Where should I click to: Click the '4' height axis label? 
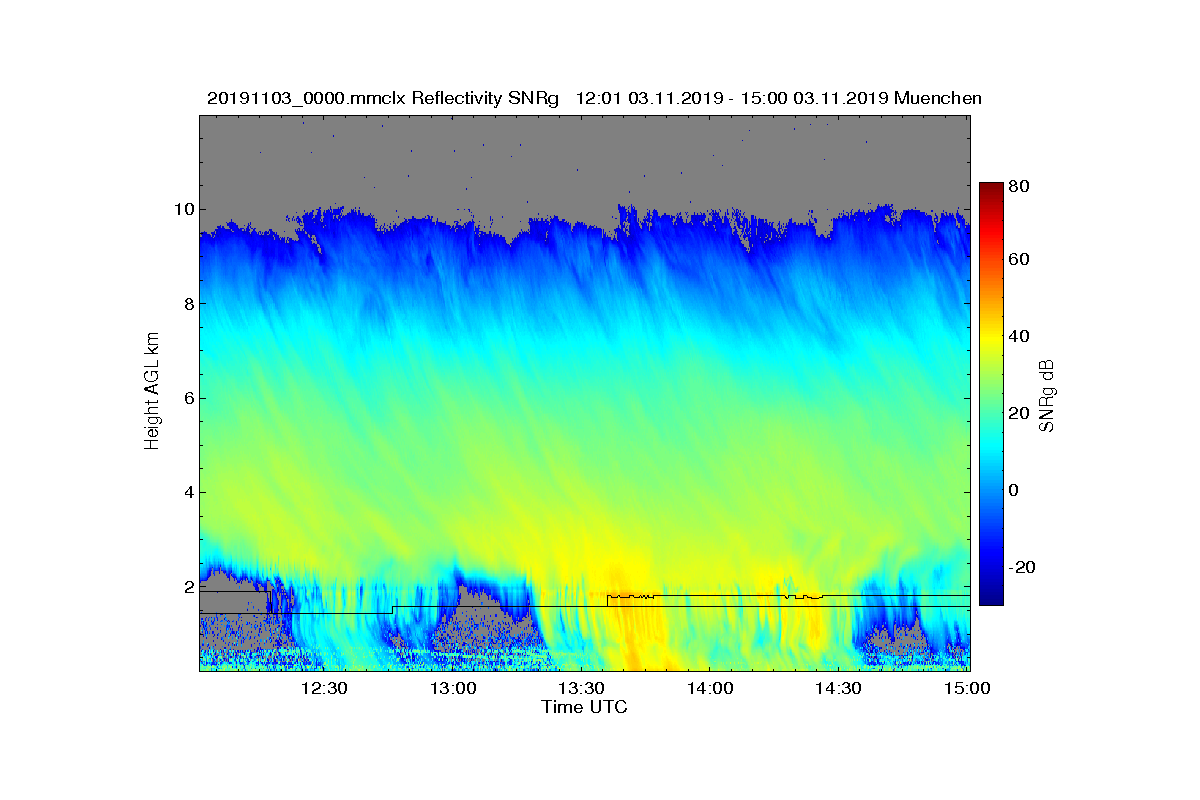[x=187, y=492]
